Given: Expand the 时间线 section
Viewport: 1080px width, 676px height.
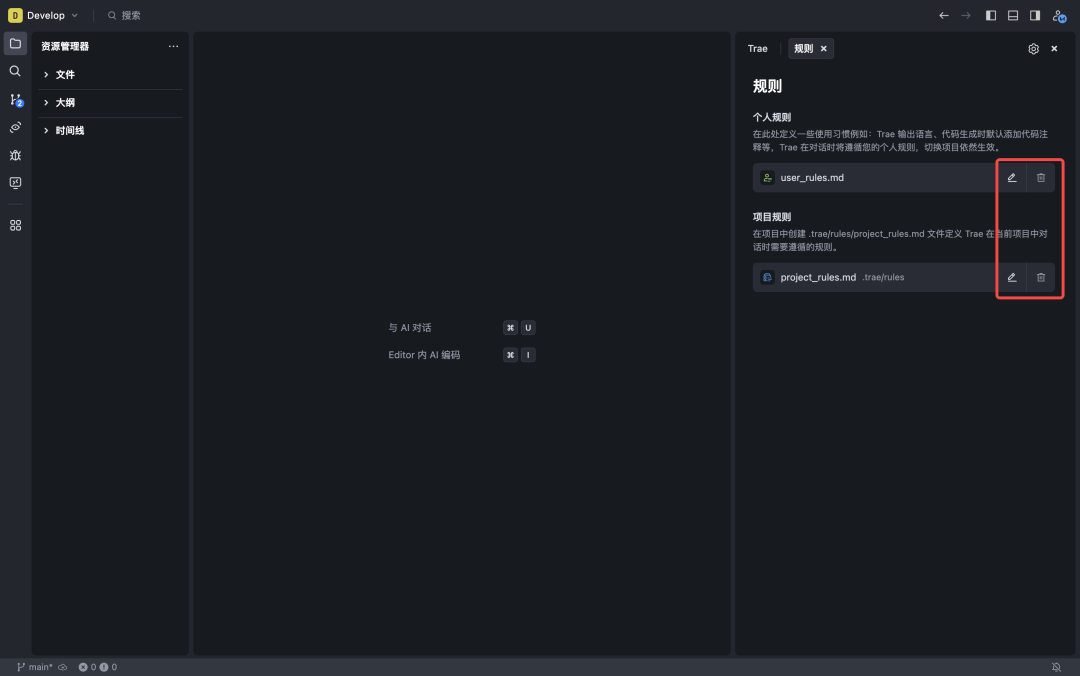Looking at the screenshot, I should (110, 130).
